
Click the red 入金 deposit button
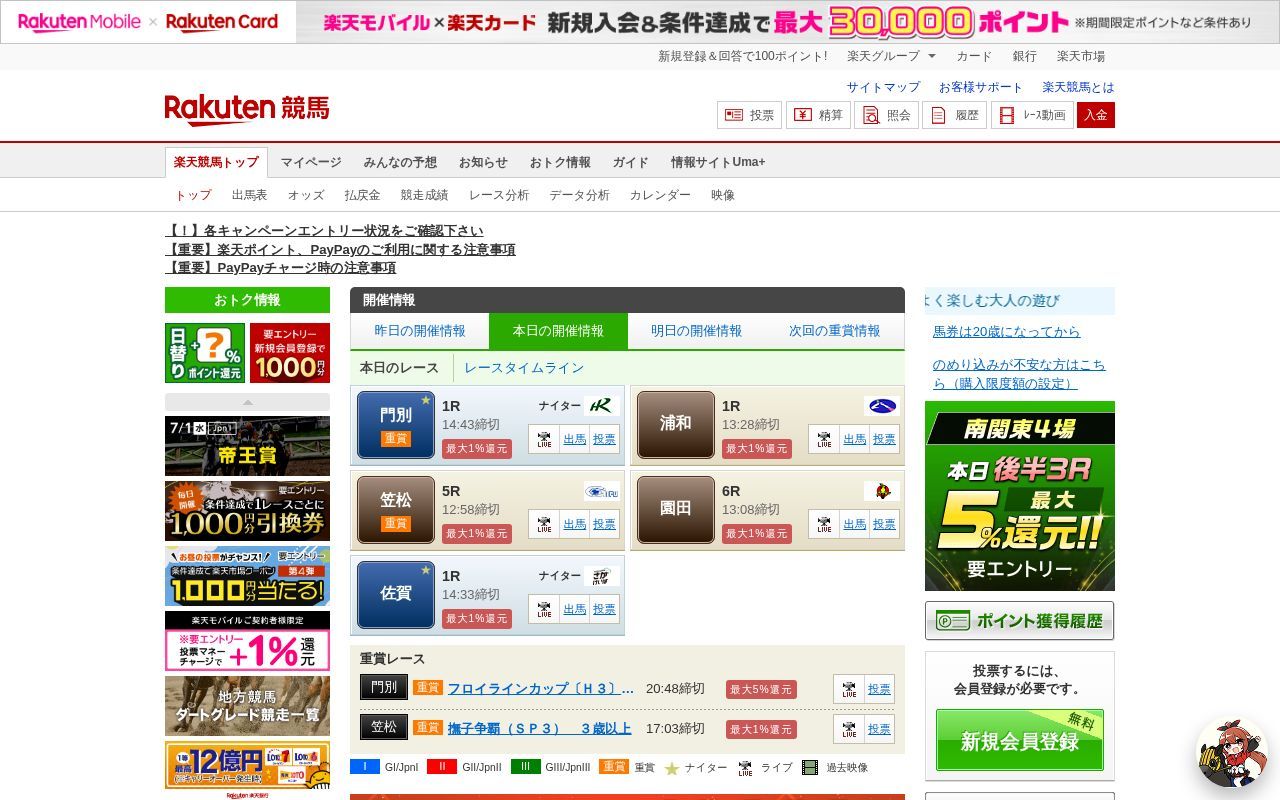click(x=1096, y=115)
